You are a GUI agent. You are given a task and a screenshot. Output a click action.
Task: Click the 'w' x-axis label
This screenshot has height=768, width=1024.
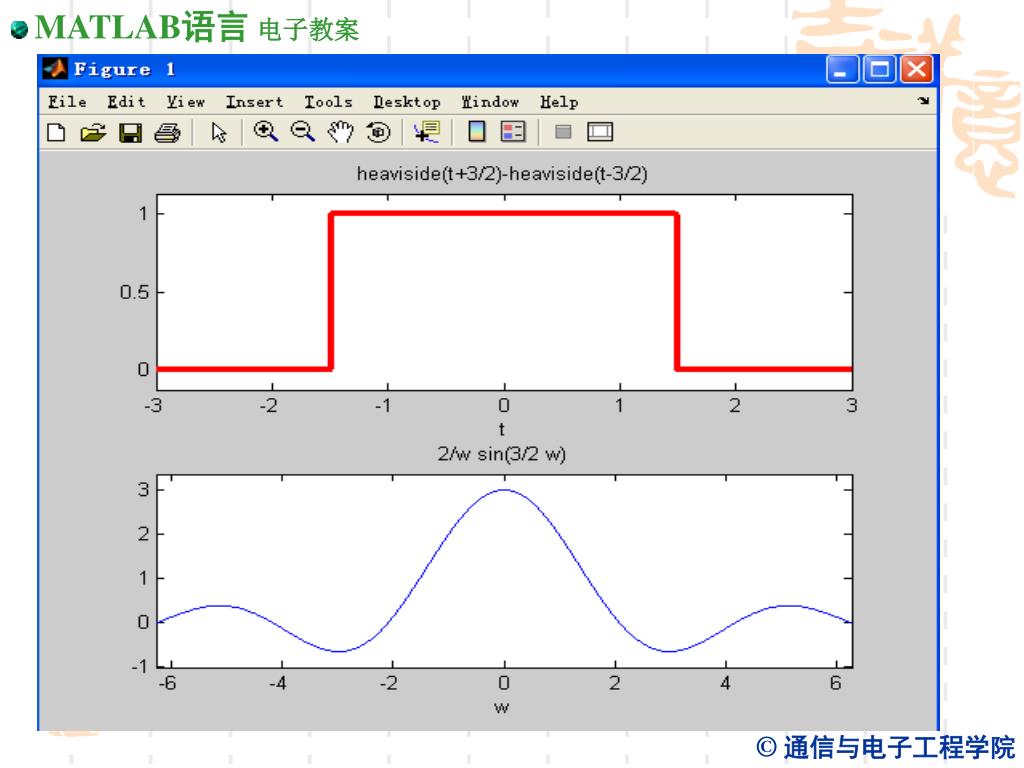pyautogui.click(x=502, y=707)
